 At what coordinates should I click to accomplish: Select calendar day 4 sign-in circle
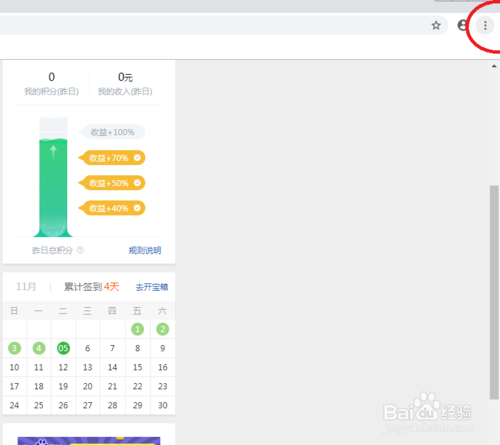(x=39, y=348)
